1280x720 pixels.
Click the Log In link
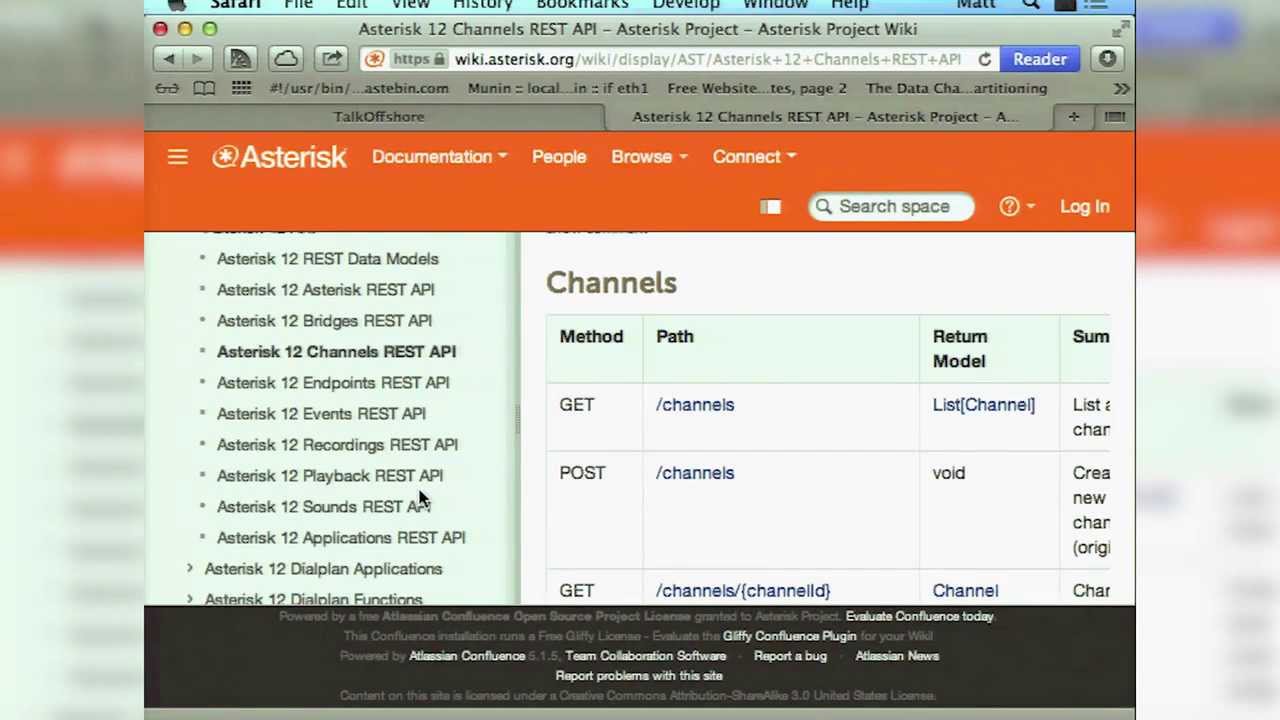coord(1085,207)
